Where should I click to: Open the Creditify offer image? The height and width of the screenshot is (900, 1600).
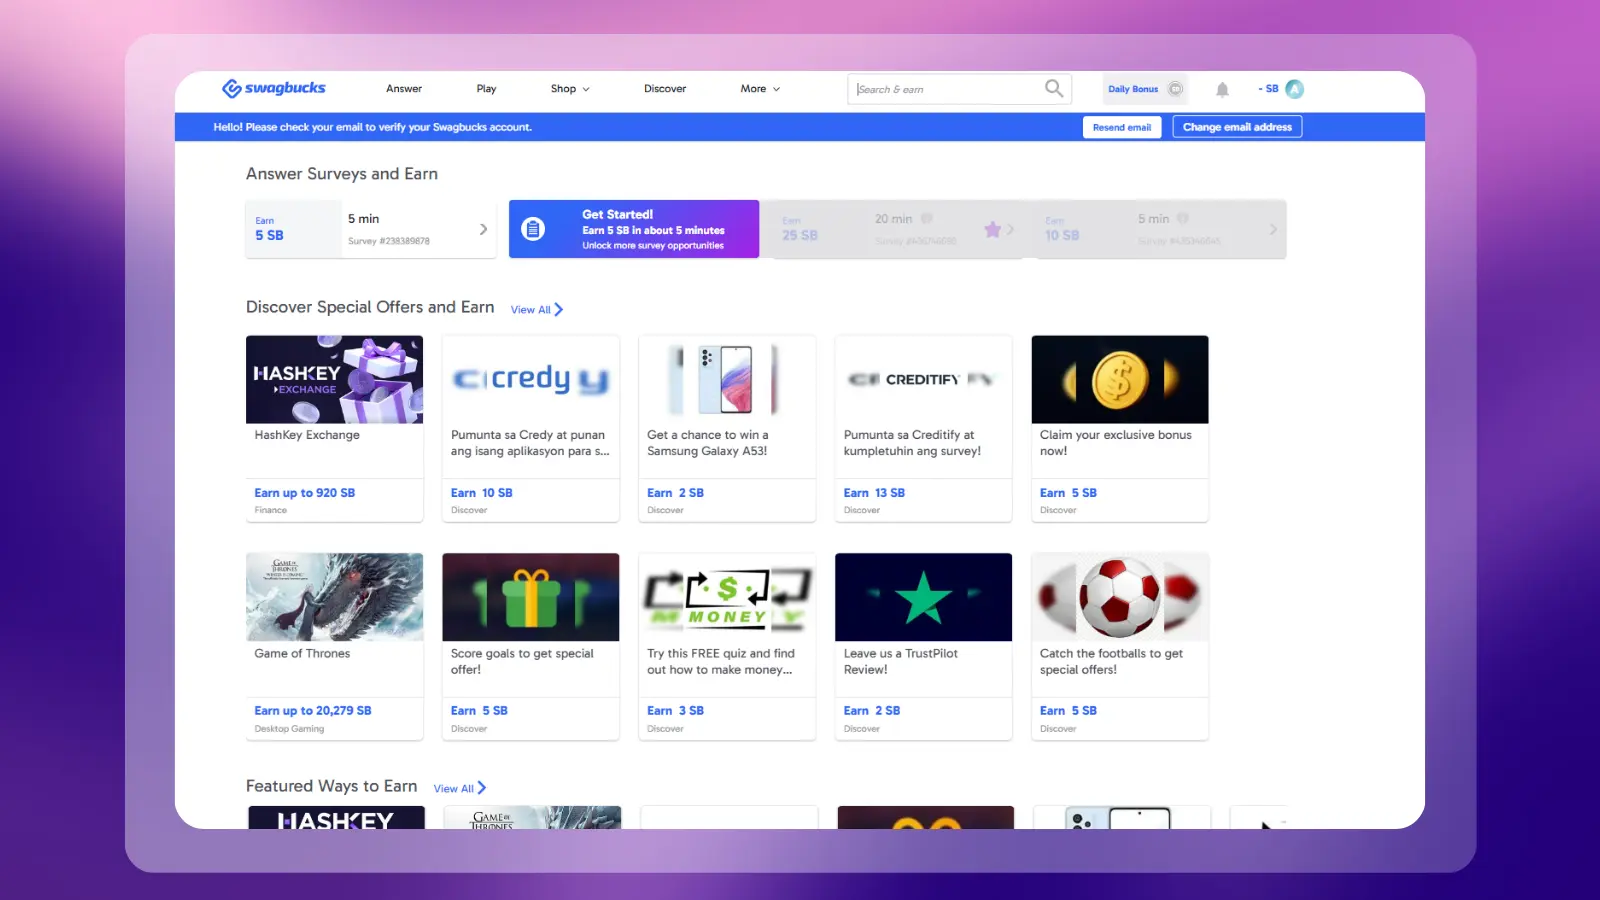[923, 379]
